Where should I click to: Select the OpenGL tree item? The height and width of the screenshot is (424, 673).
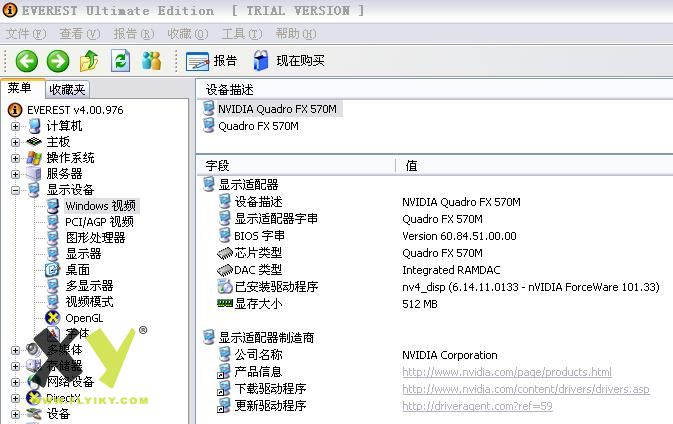[84, 318]
